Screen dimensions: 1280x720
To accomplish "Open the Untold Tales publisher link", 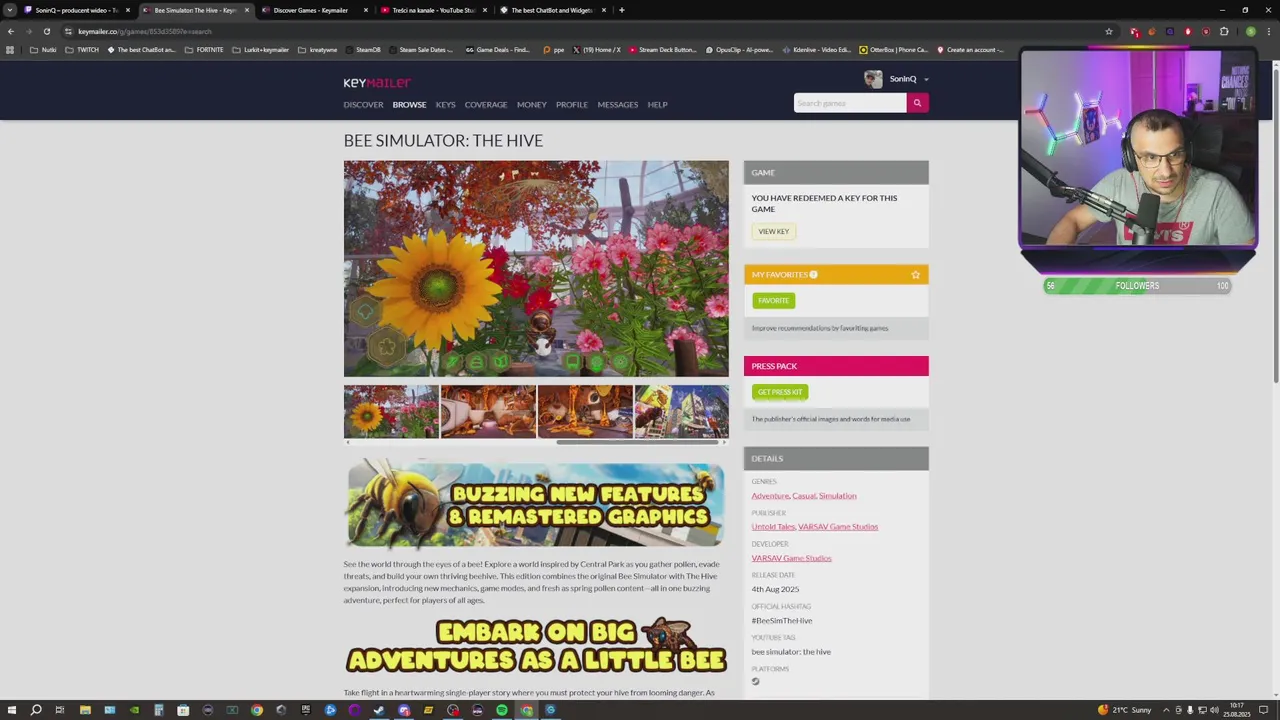I will (x=773, y=527).
